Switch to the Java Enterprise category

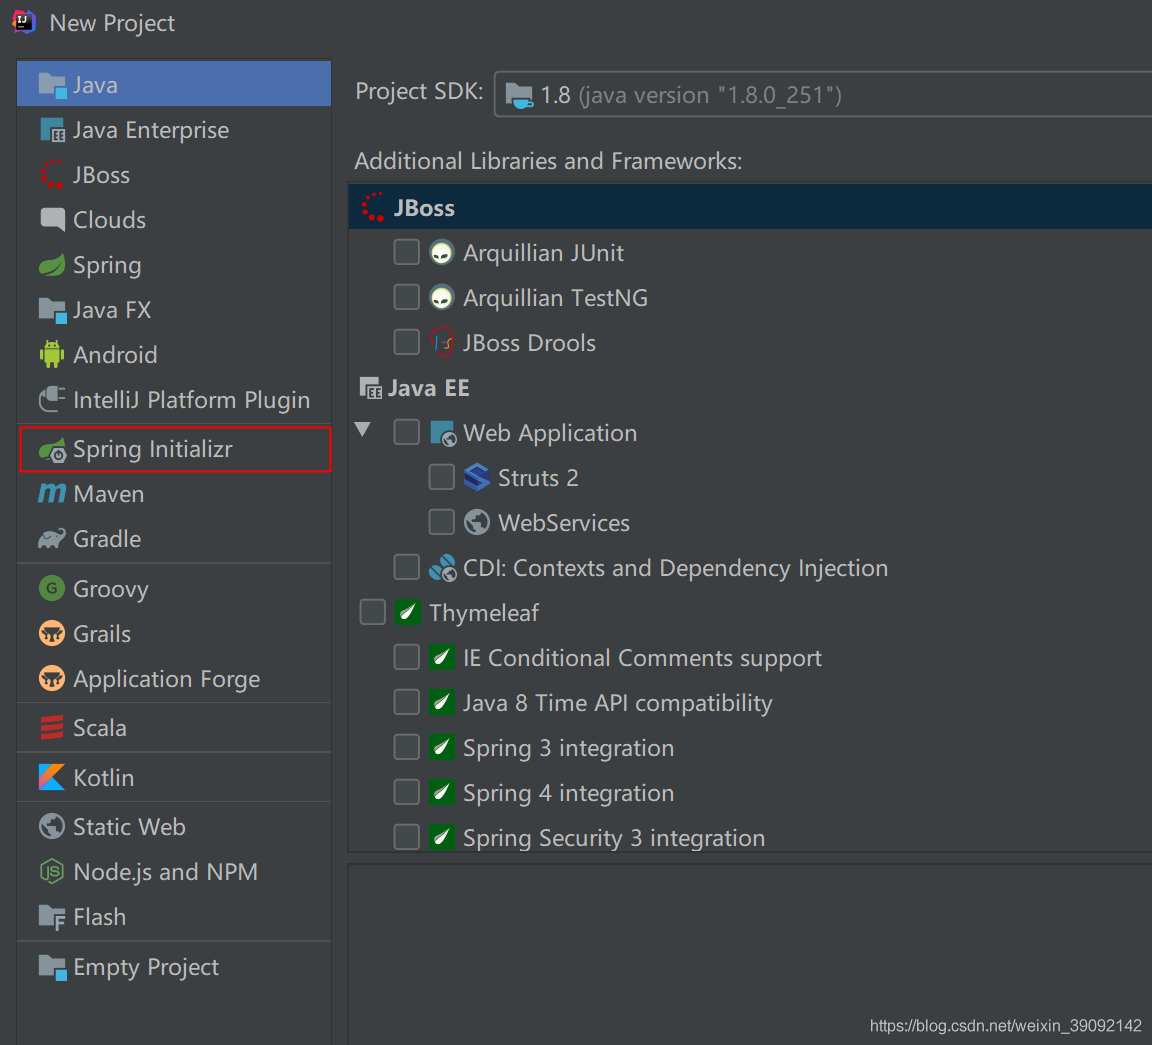150,130
